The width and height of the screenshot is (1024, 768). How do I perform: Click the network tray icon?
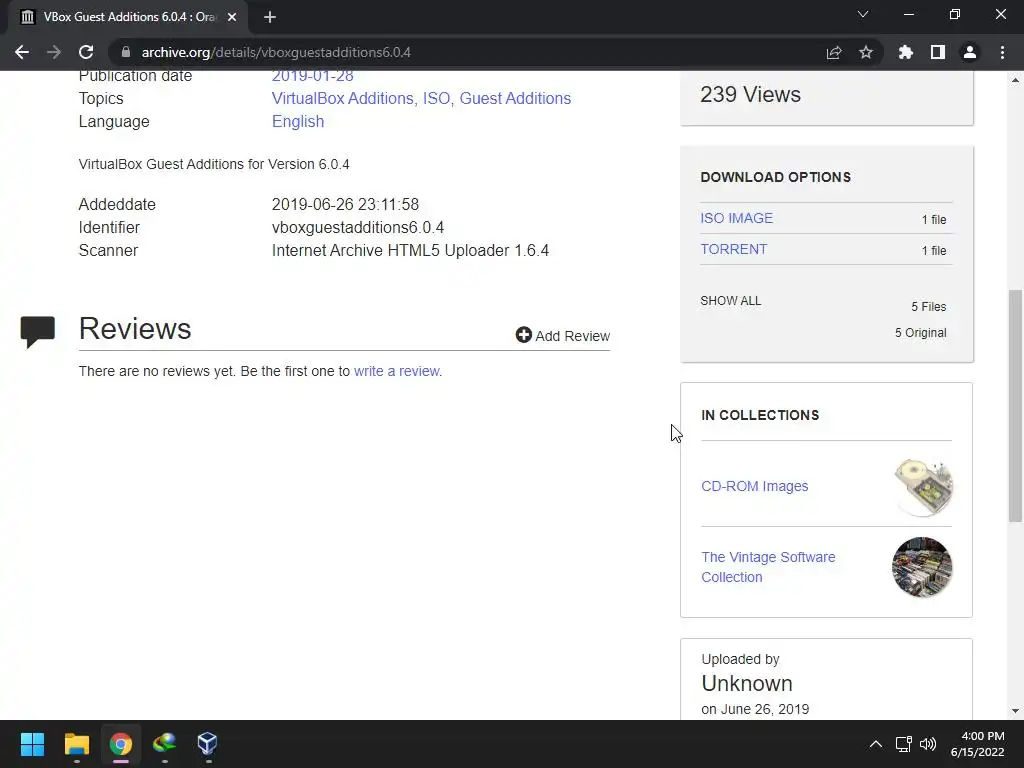903,744
